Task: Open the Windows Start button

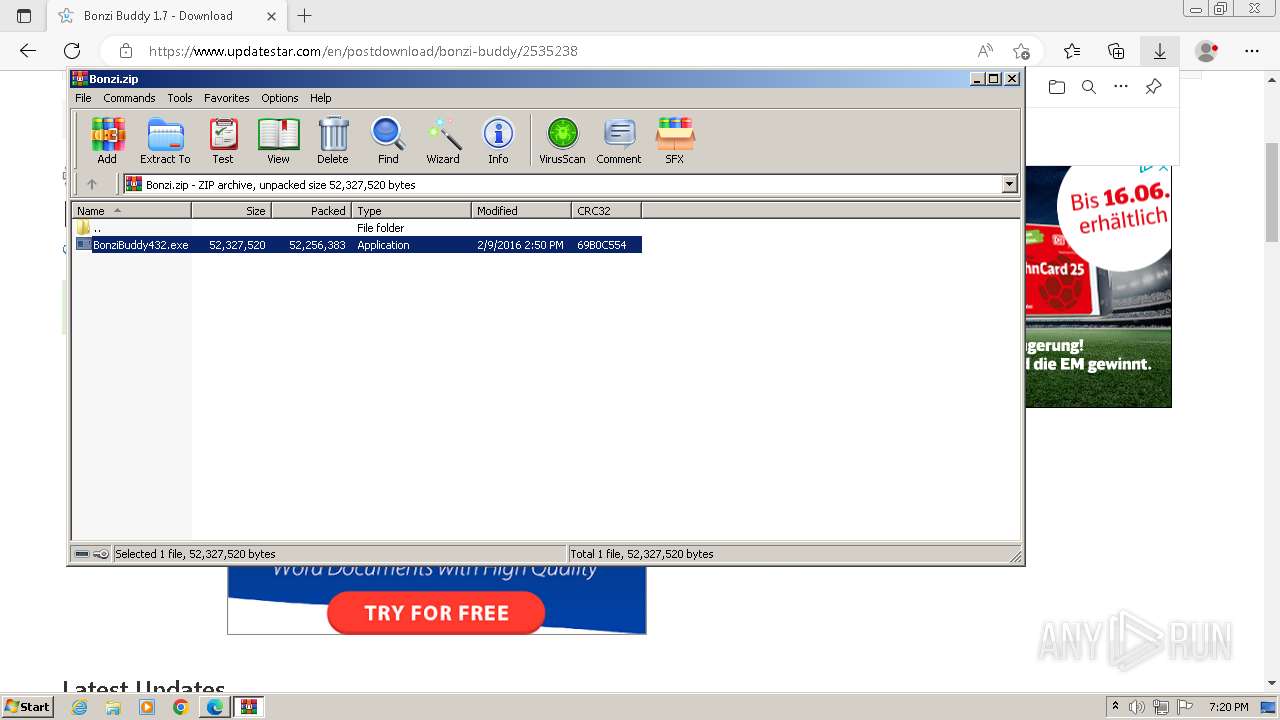Action: coord(28,707)
